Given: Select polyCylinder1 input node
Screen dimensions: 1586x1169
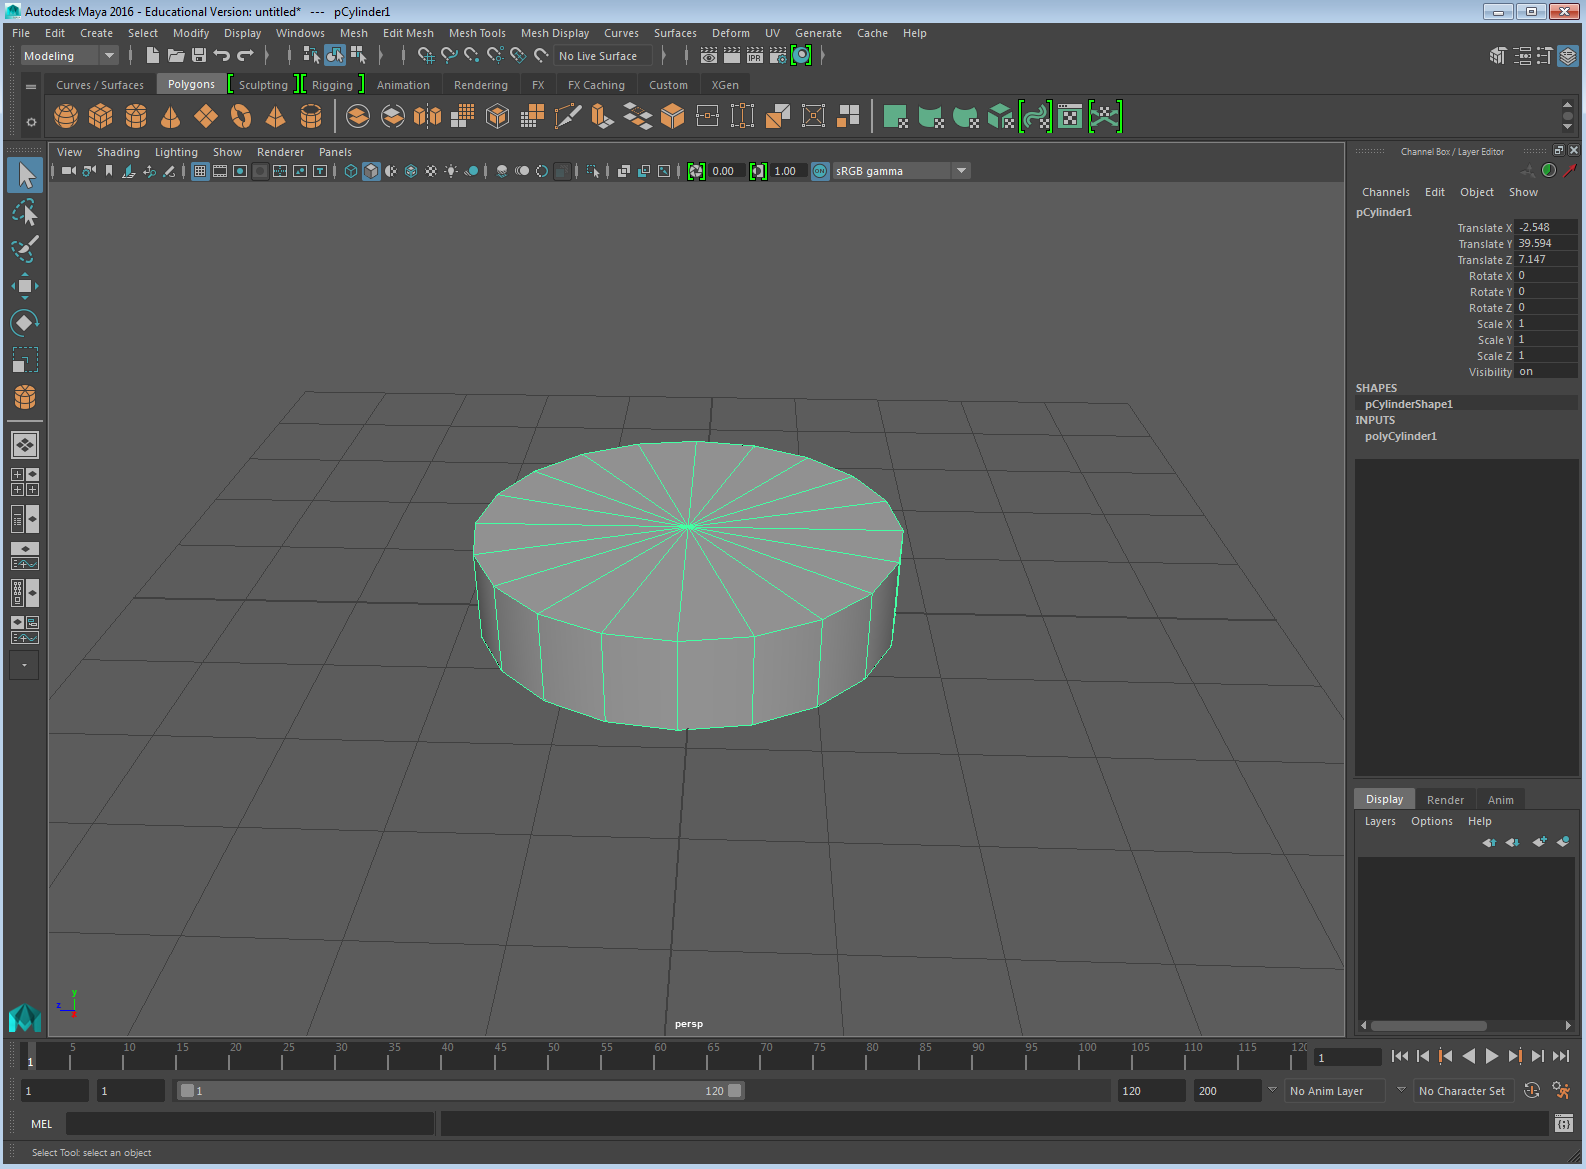Looking at the screenshot, I should 1401,436.
